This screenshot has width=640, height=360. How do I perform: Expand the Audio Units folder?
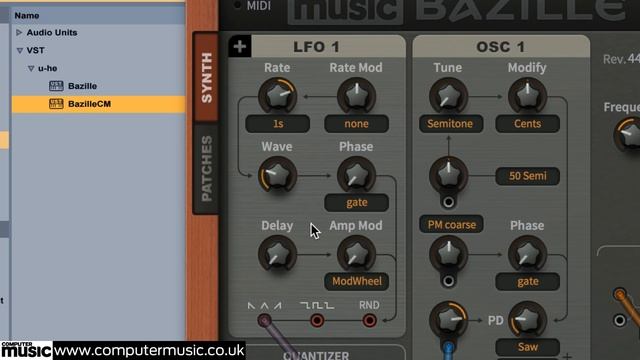tap(19, 32)
